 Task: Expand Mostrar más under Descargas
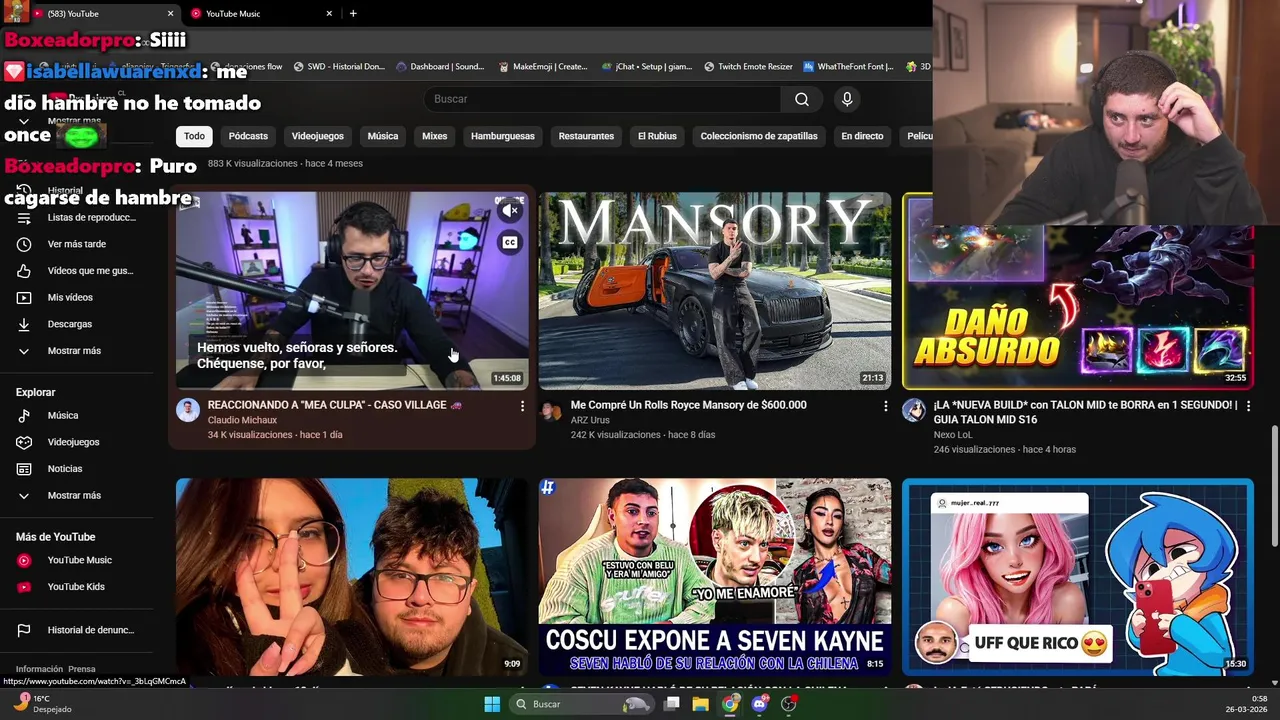pyautogui.click(x=76, y=351)
